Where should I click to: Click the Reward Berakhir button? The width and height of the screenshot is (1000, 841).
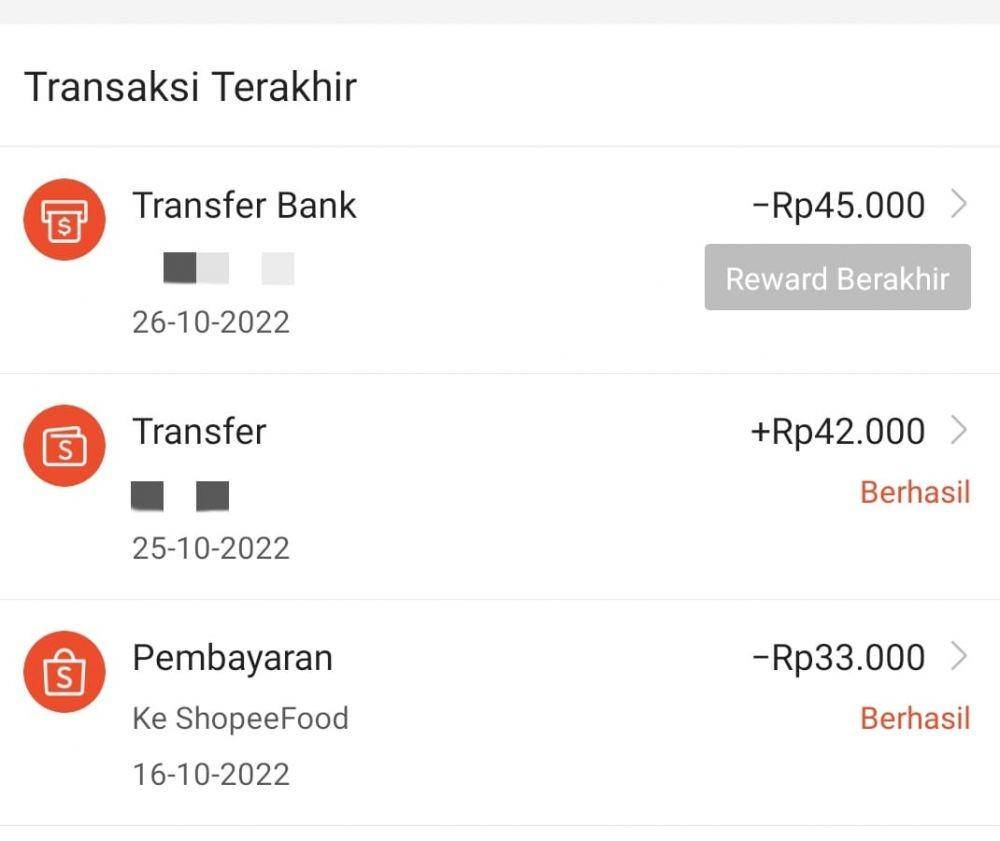[837, 277]
